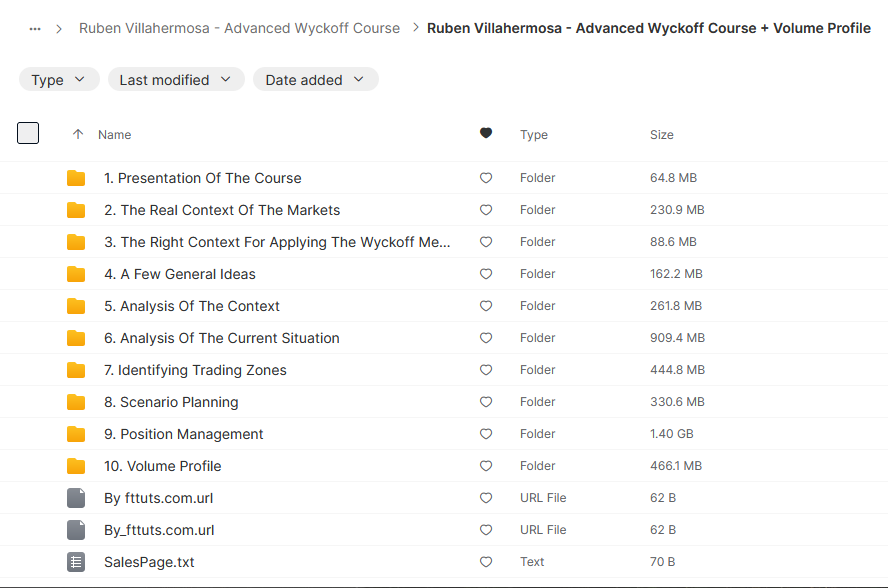Open the Type filter dropdown
The height and width of the screenshot is (588, 888).
point(59,80)
